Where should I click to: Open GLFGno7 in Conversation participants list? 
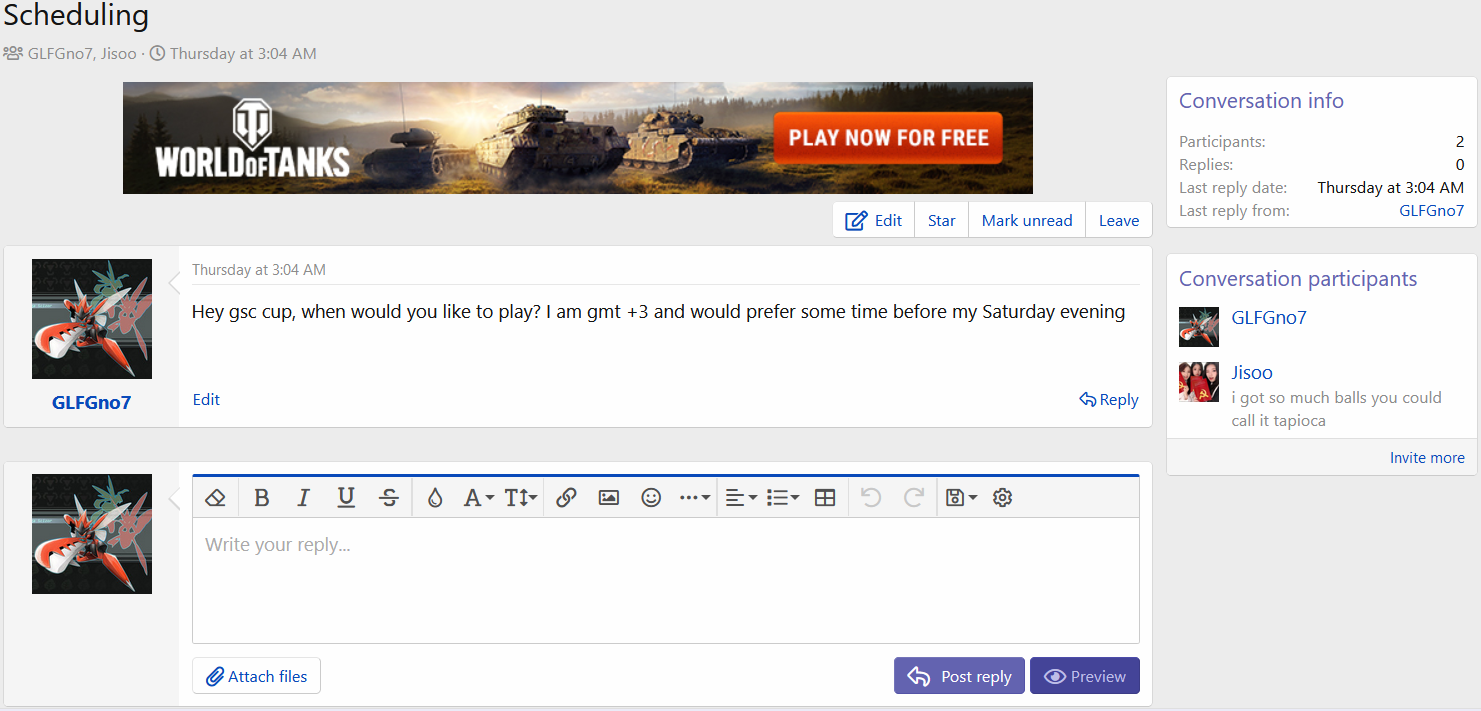1269,318
